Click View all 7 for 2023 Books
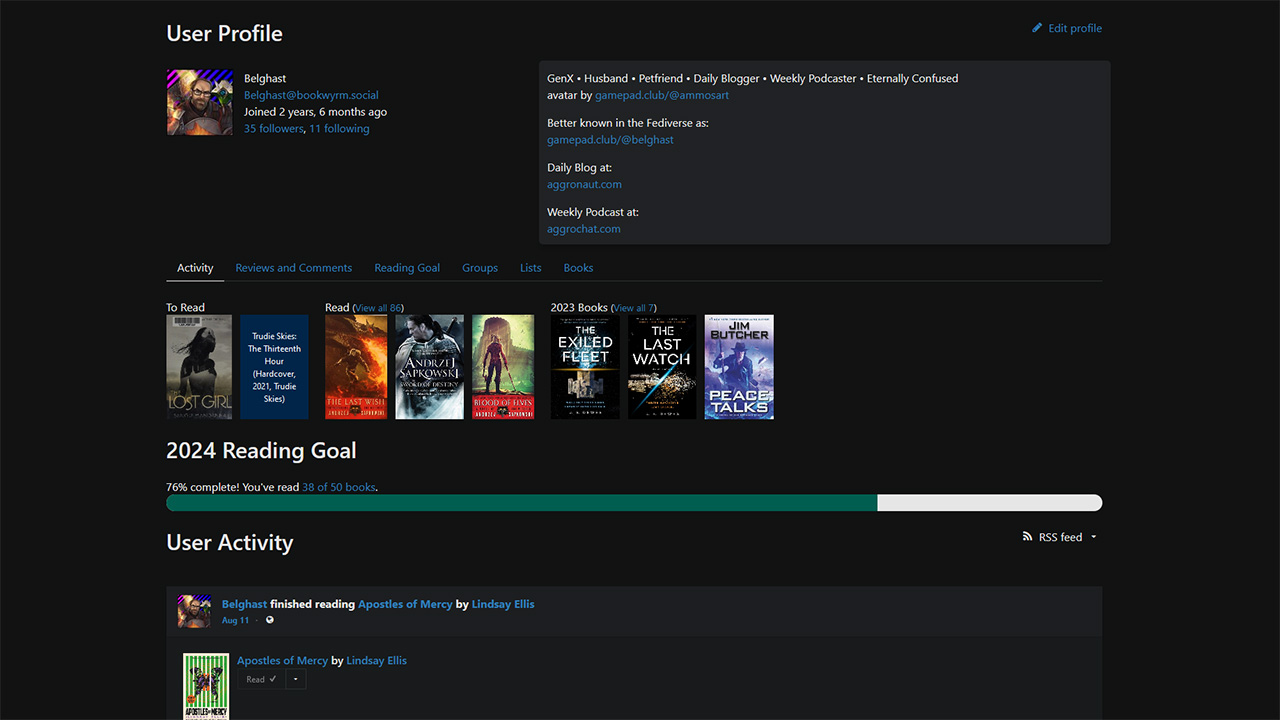 tap(633, 308)
